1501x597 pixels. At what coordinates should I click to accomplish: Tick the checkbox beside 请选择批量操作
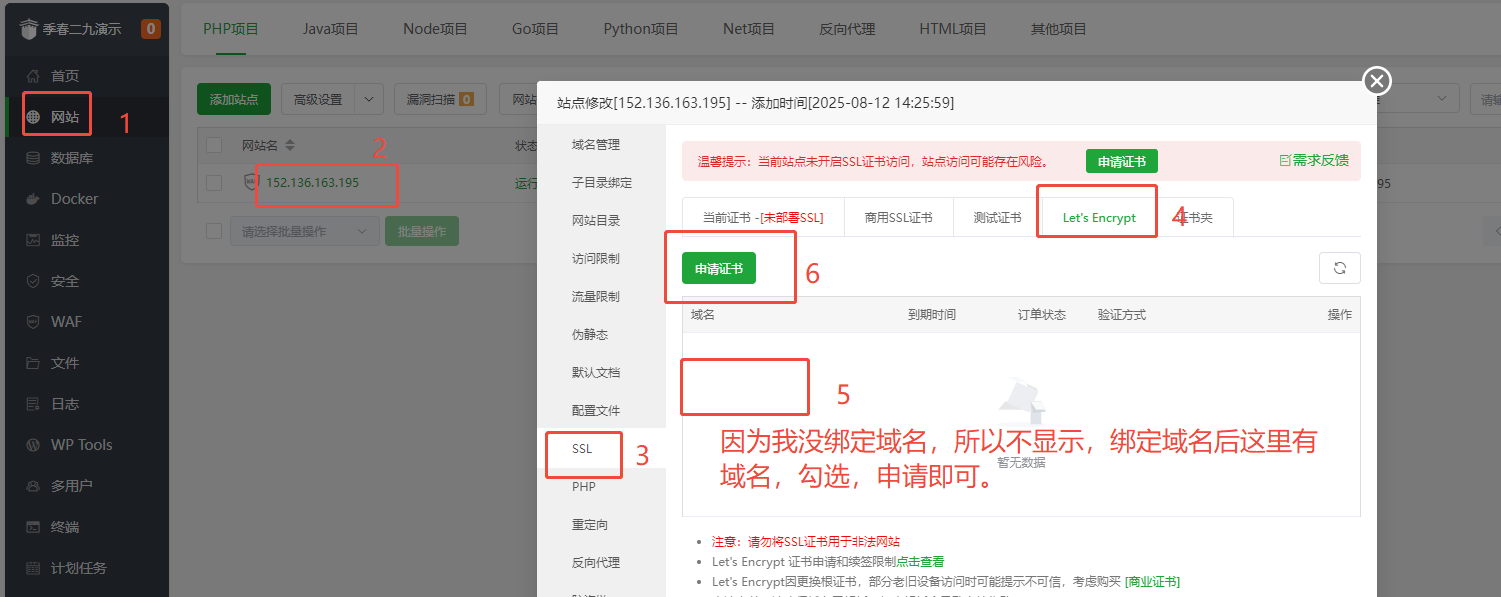[x=214, y=231]
